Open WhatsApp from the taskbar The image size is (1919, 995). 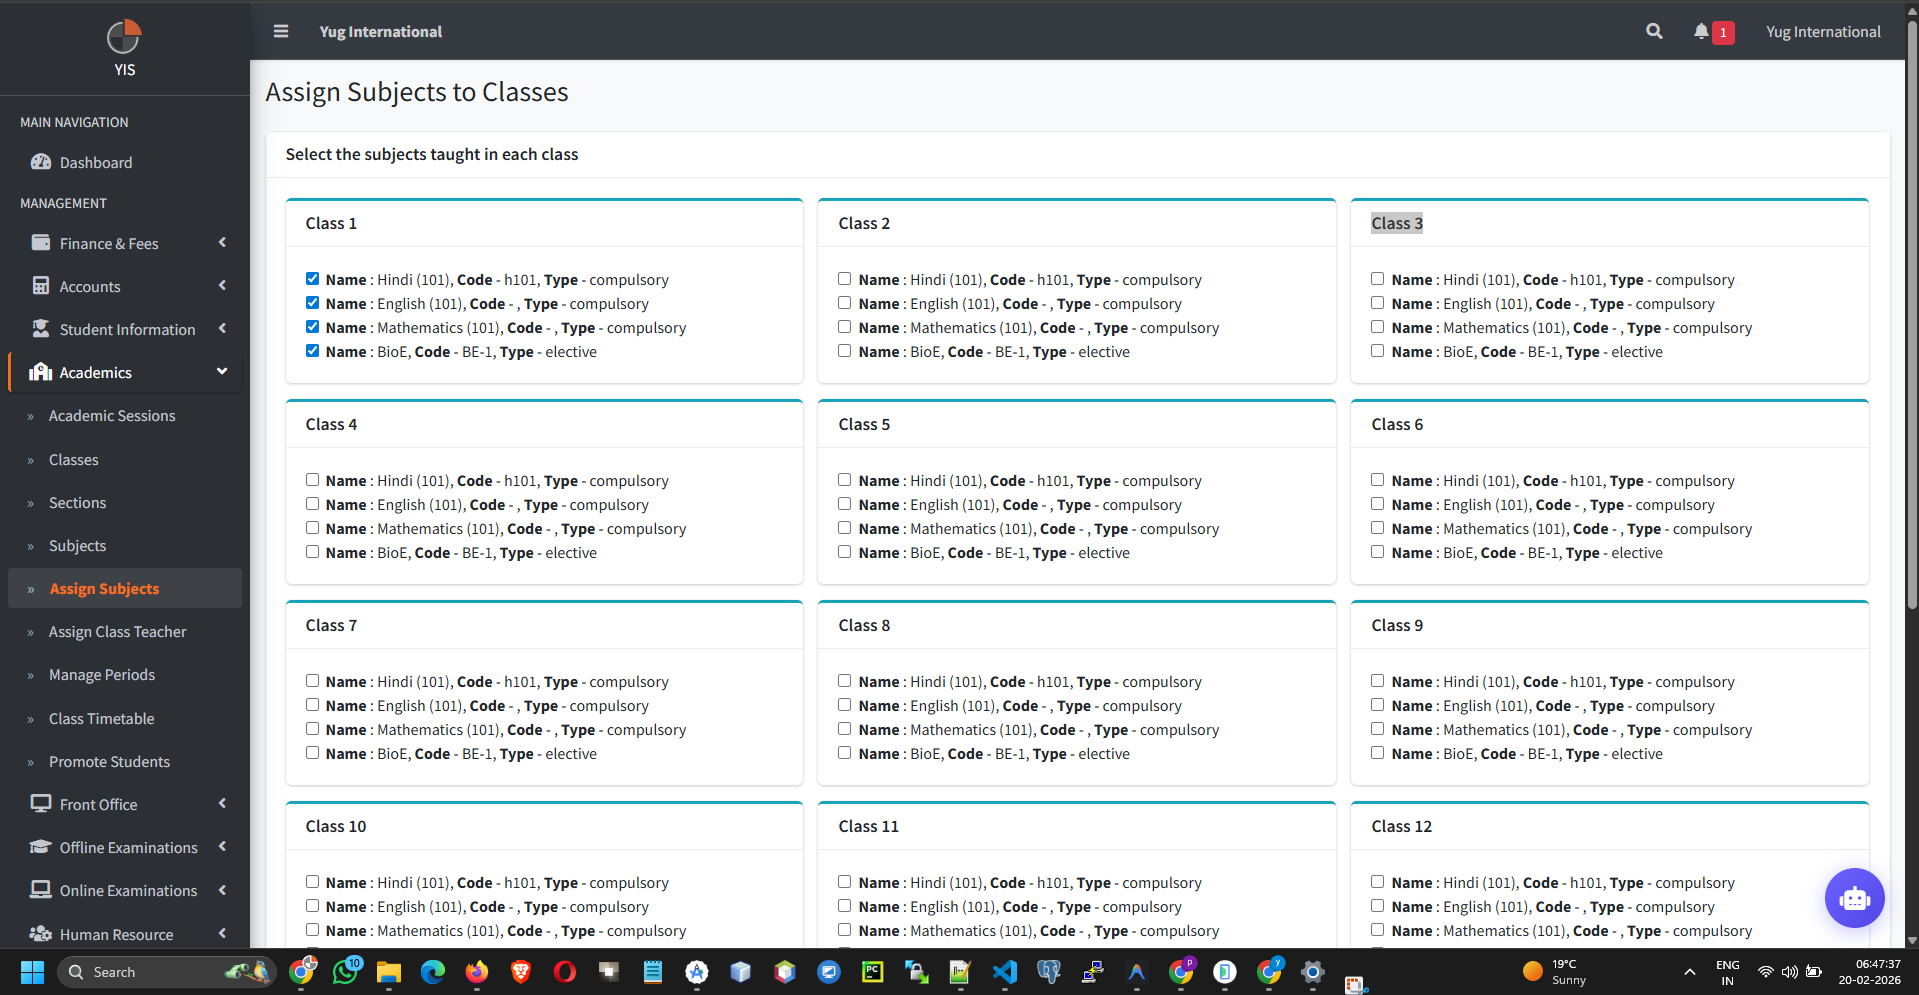coord(346,971)
